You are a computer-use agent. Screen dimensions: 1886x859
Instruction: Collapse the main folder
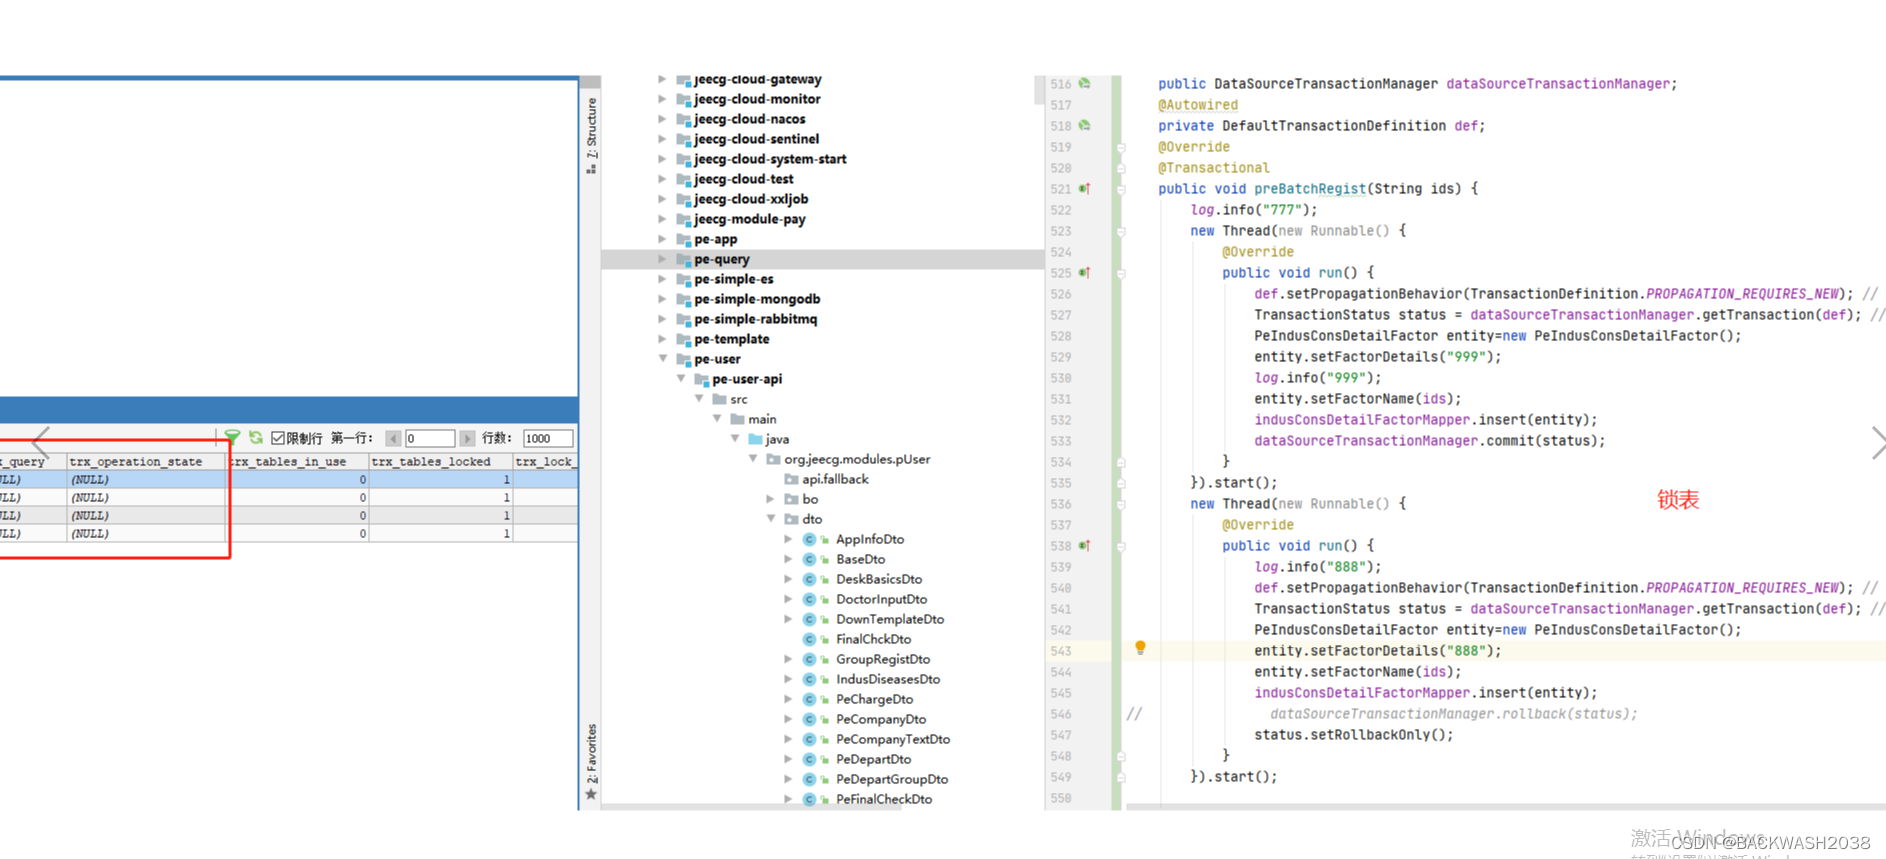[717, 418]
